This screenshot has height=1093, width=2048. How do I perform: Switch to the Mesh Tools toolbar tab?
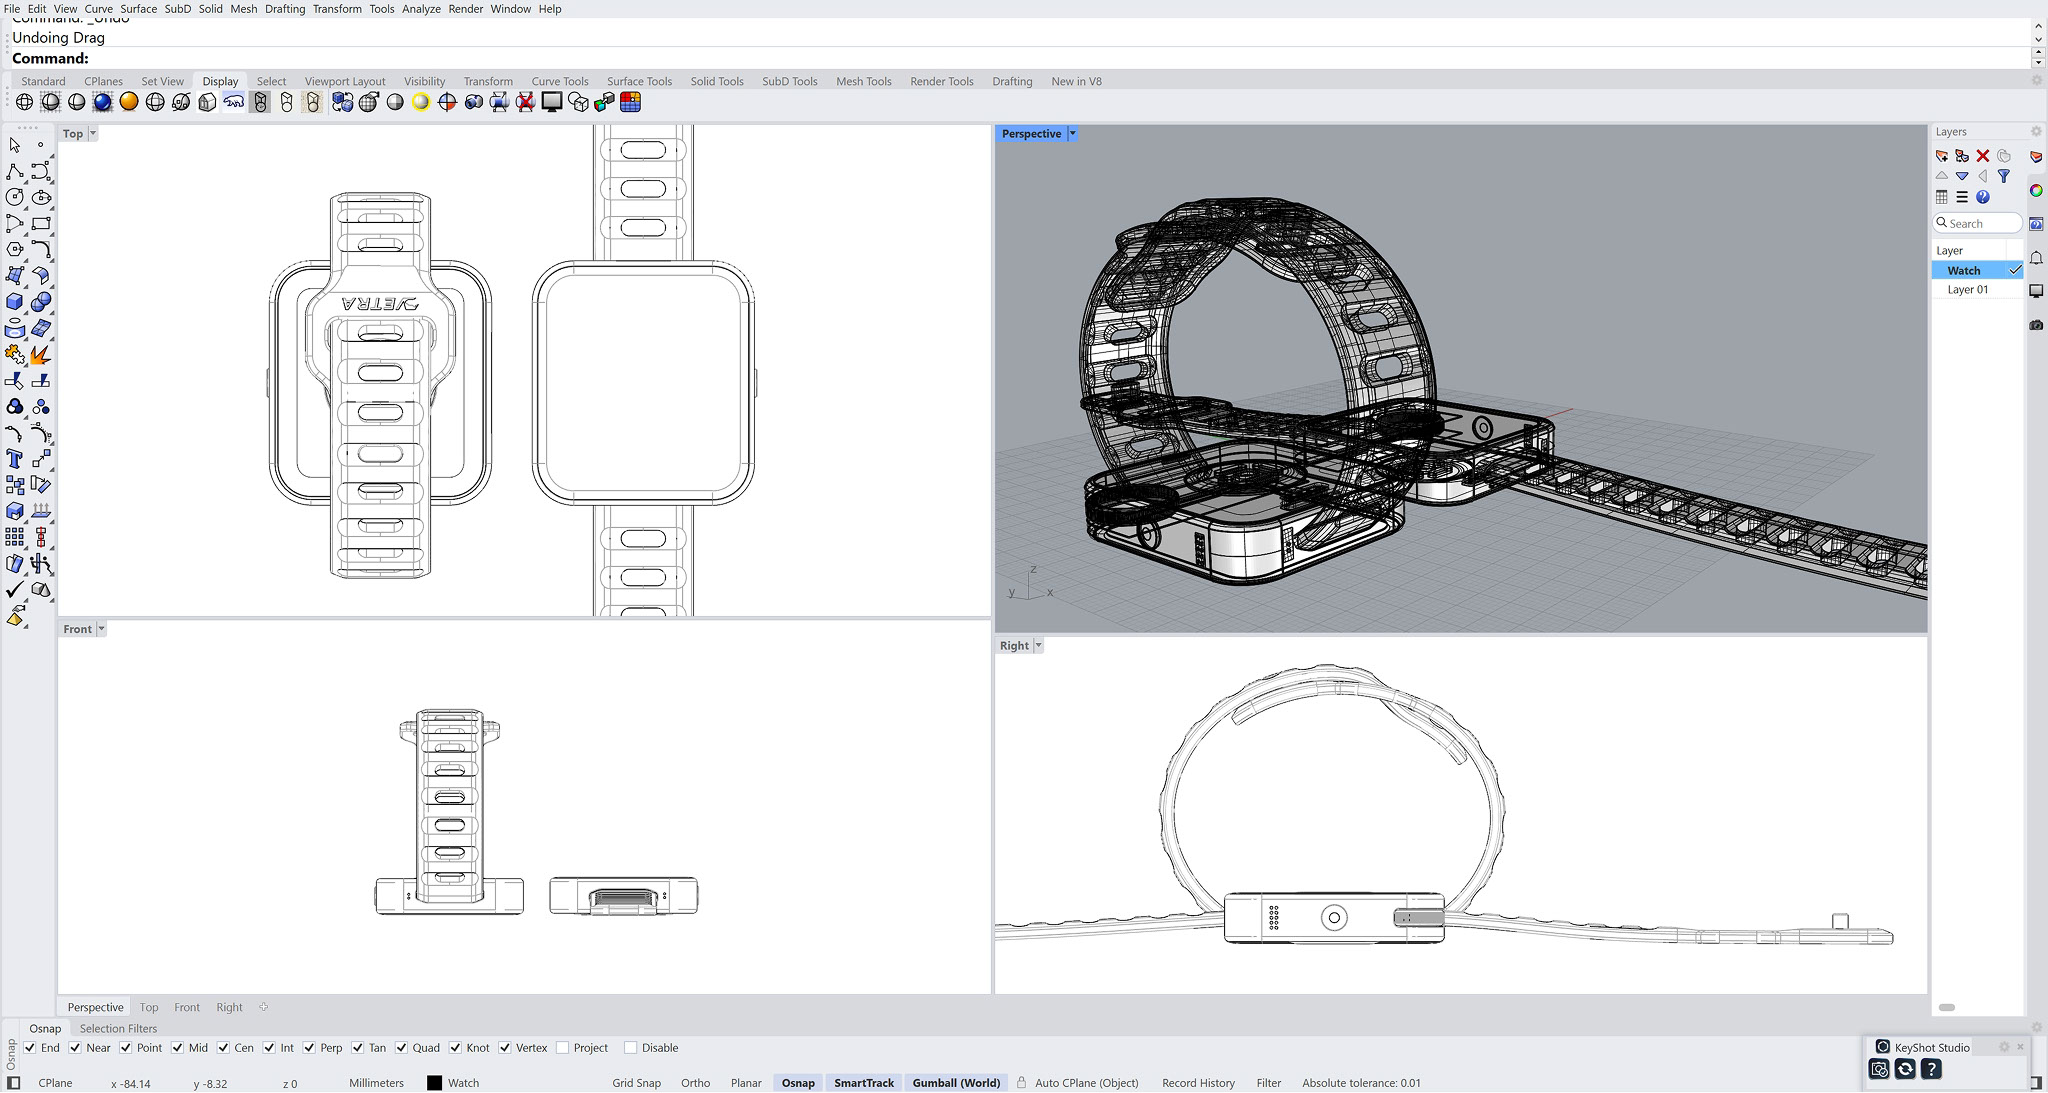point(863,81)
